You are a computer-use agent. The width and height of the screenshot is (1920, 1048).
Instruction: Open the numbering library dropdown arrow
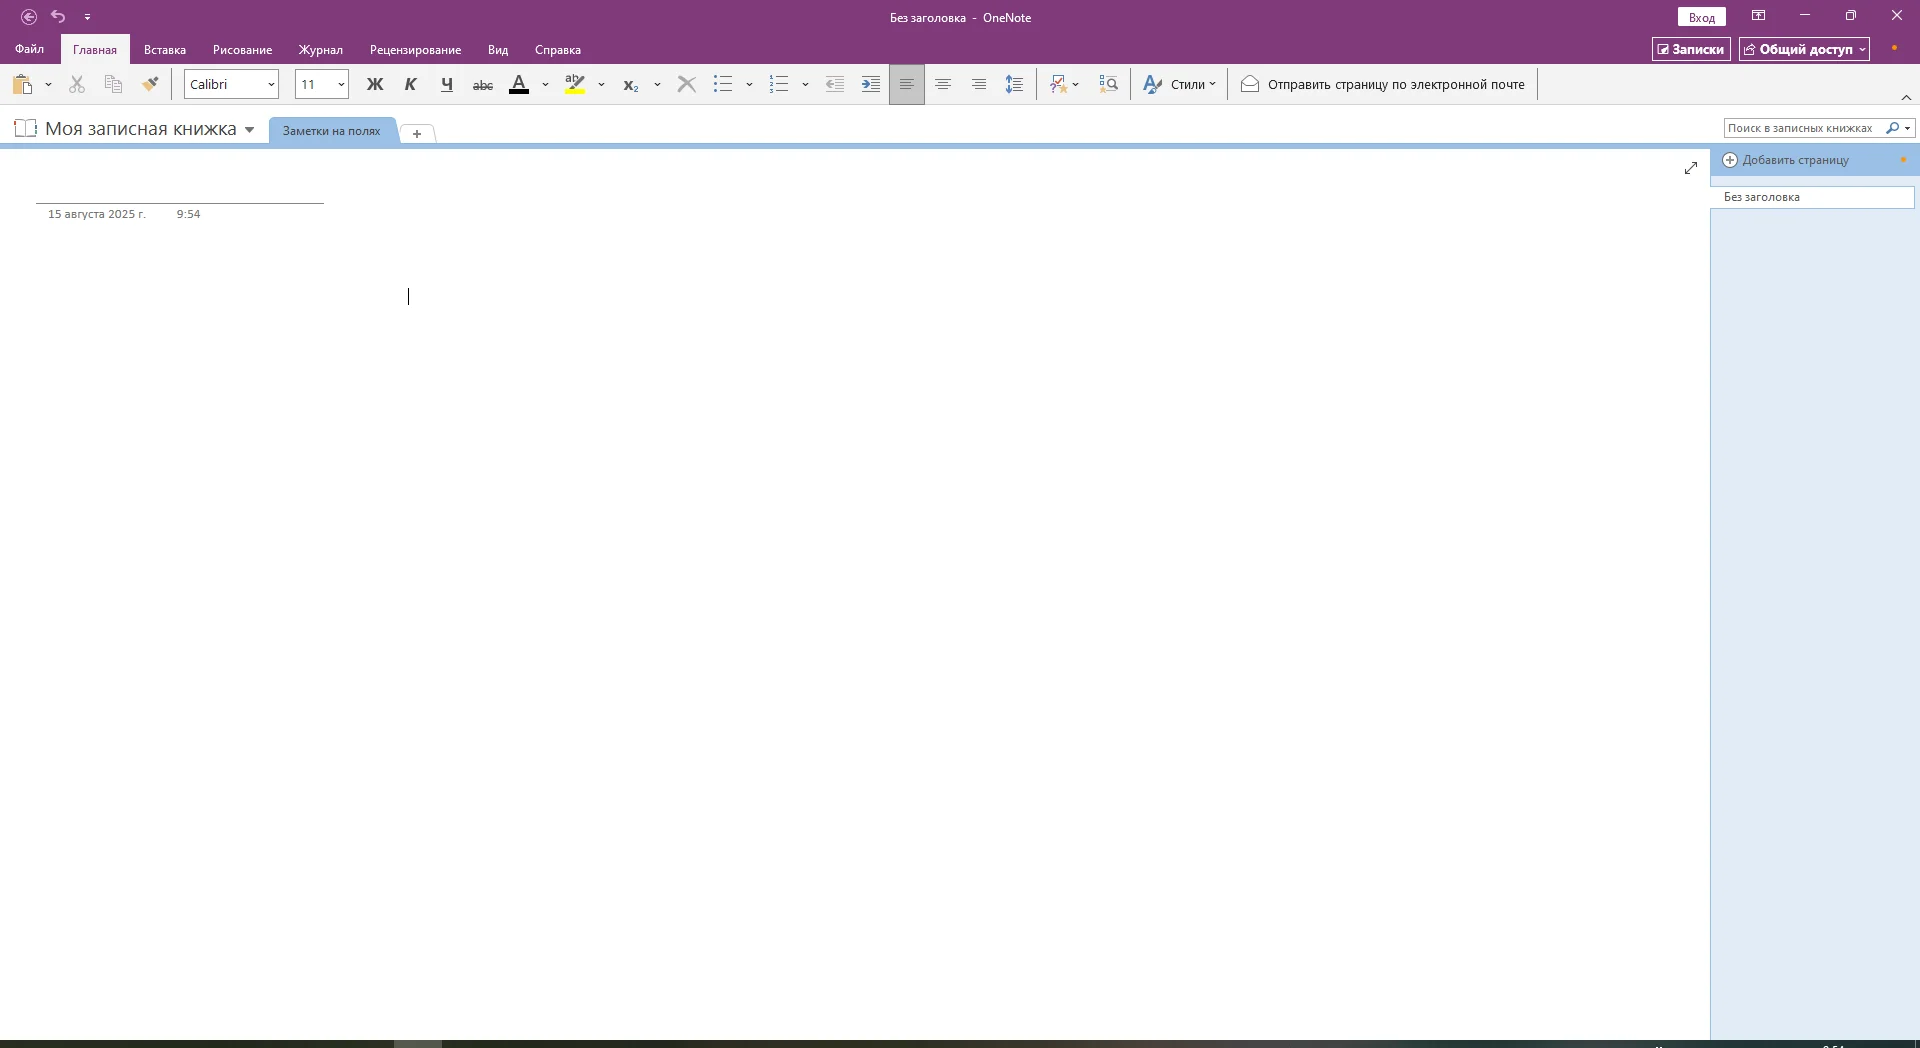(x=805, y=85)
